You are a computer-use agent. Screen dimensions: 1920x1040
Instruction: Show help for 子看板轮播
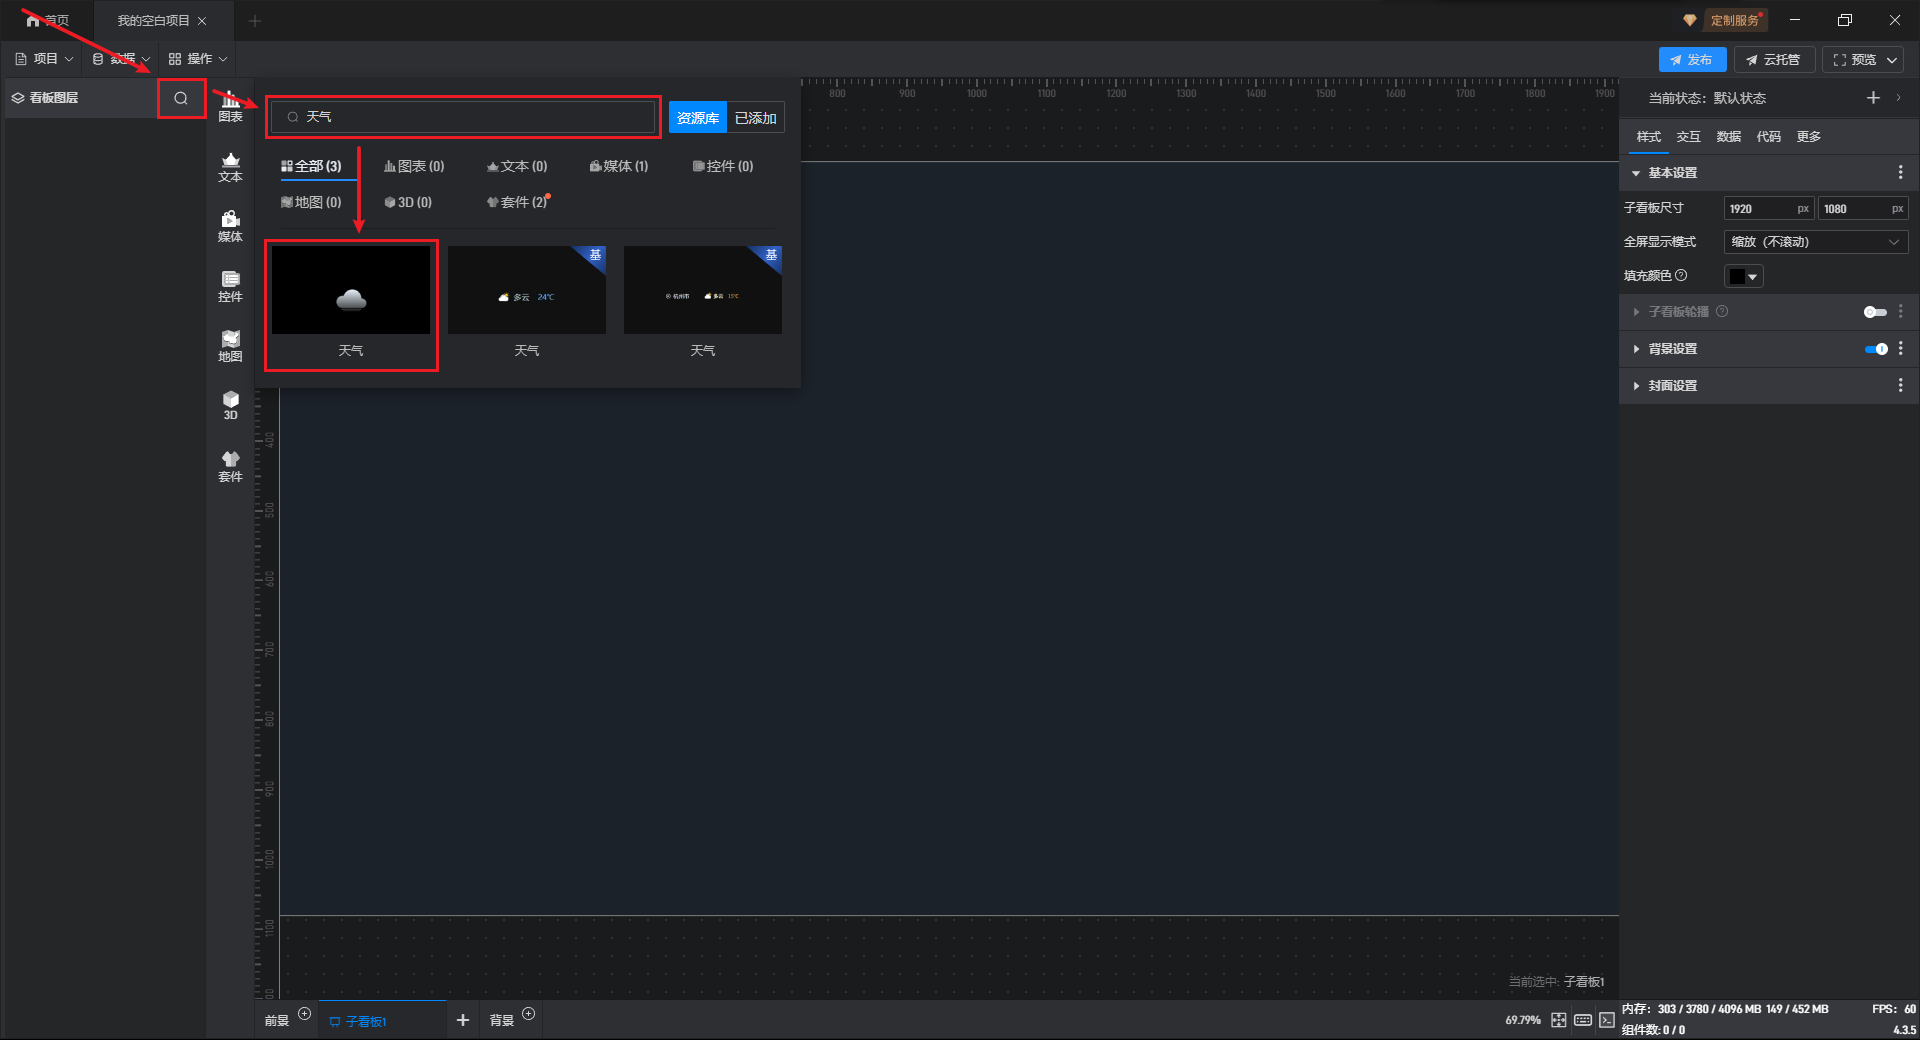pos(1722,311)
